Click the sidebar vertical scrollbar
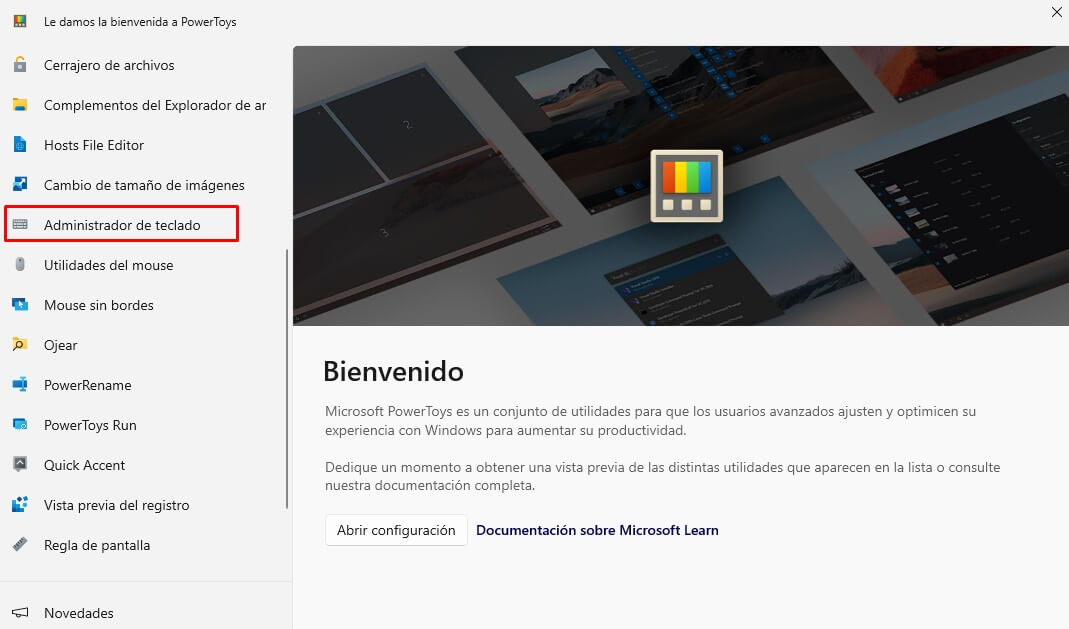Viewport: 1069px width, 629px height. (287, 378)
